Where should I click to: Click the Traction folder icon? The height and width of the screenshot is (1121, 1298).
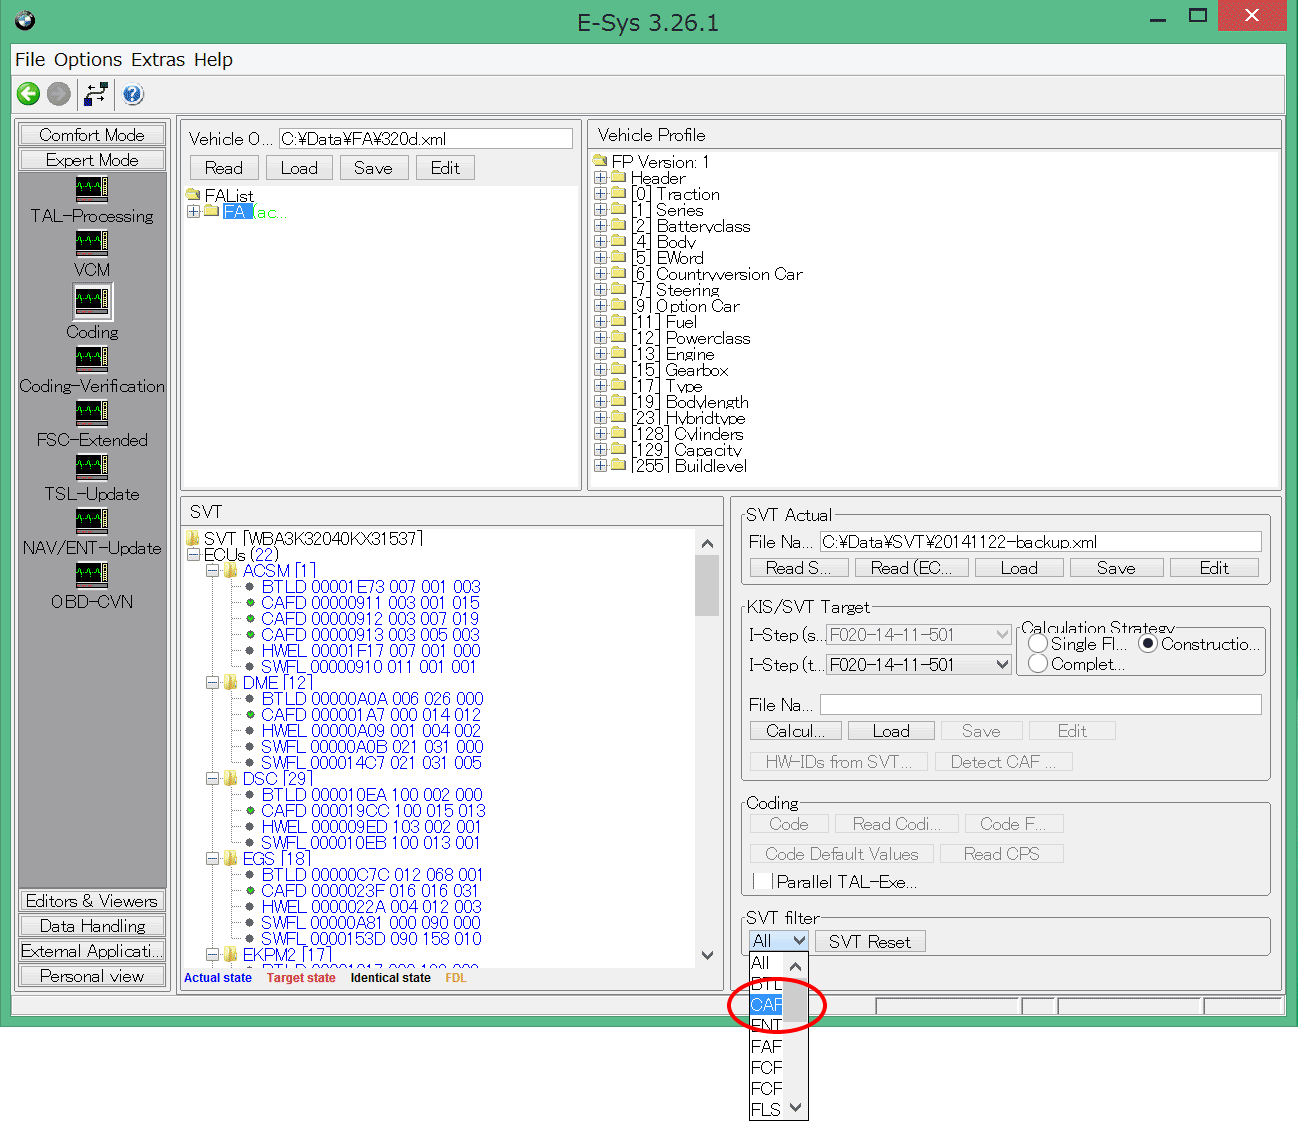coord(618,193)
